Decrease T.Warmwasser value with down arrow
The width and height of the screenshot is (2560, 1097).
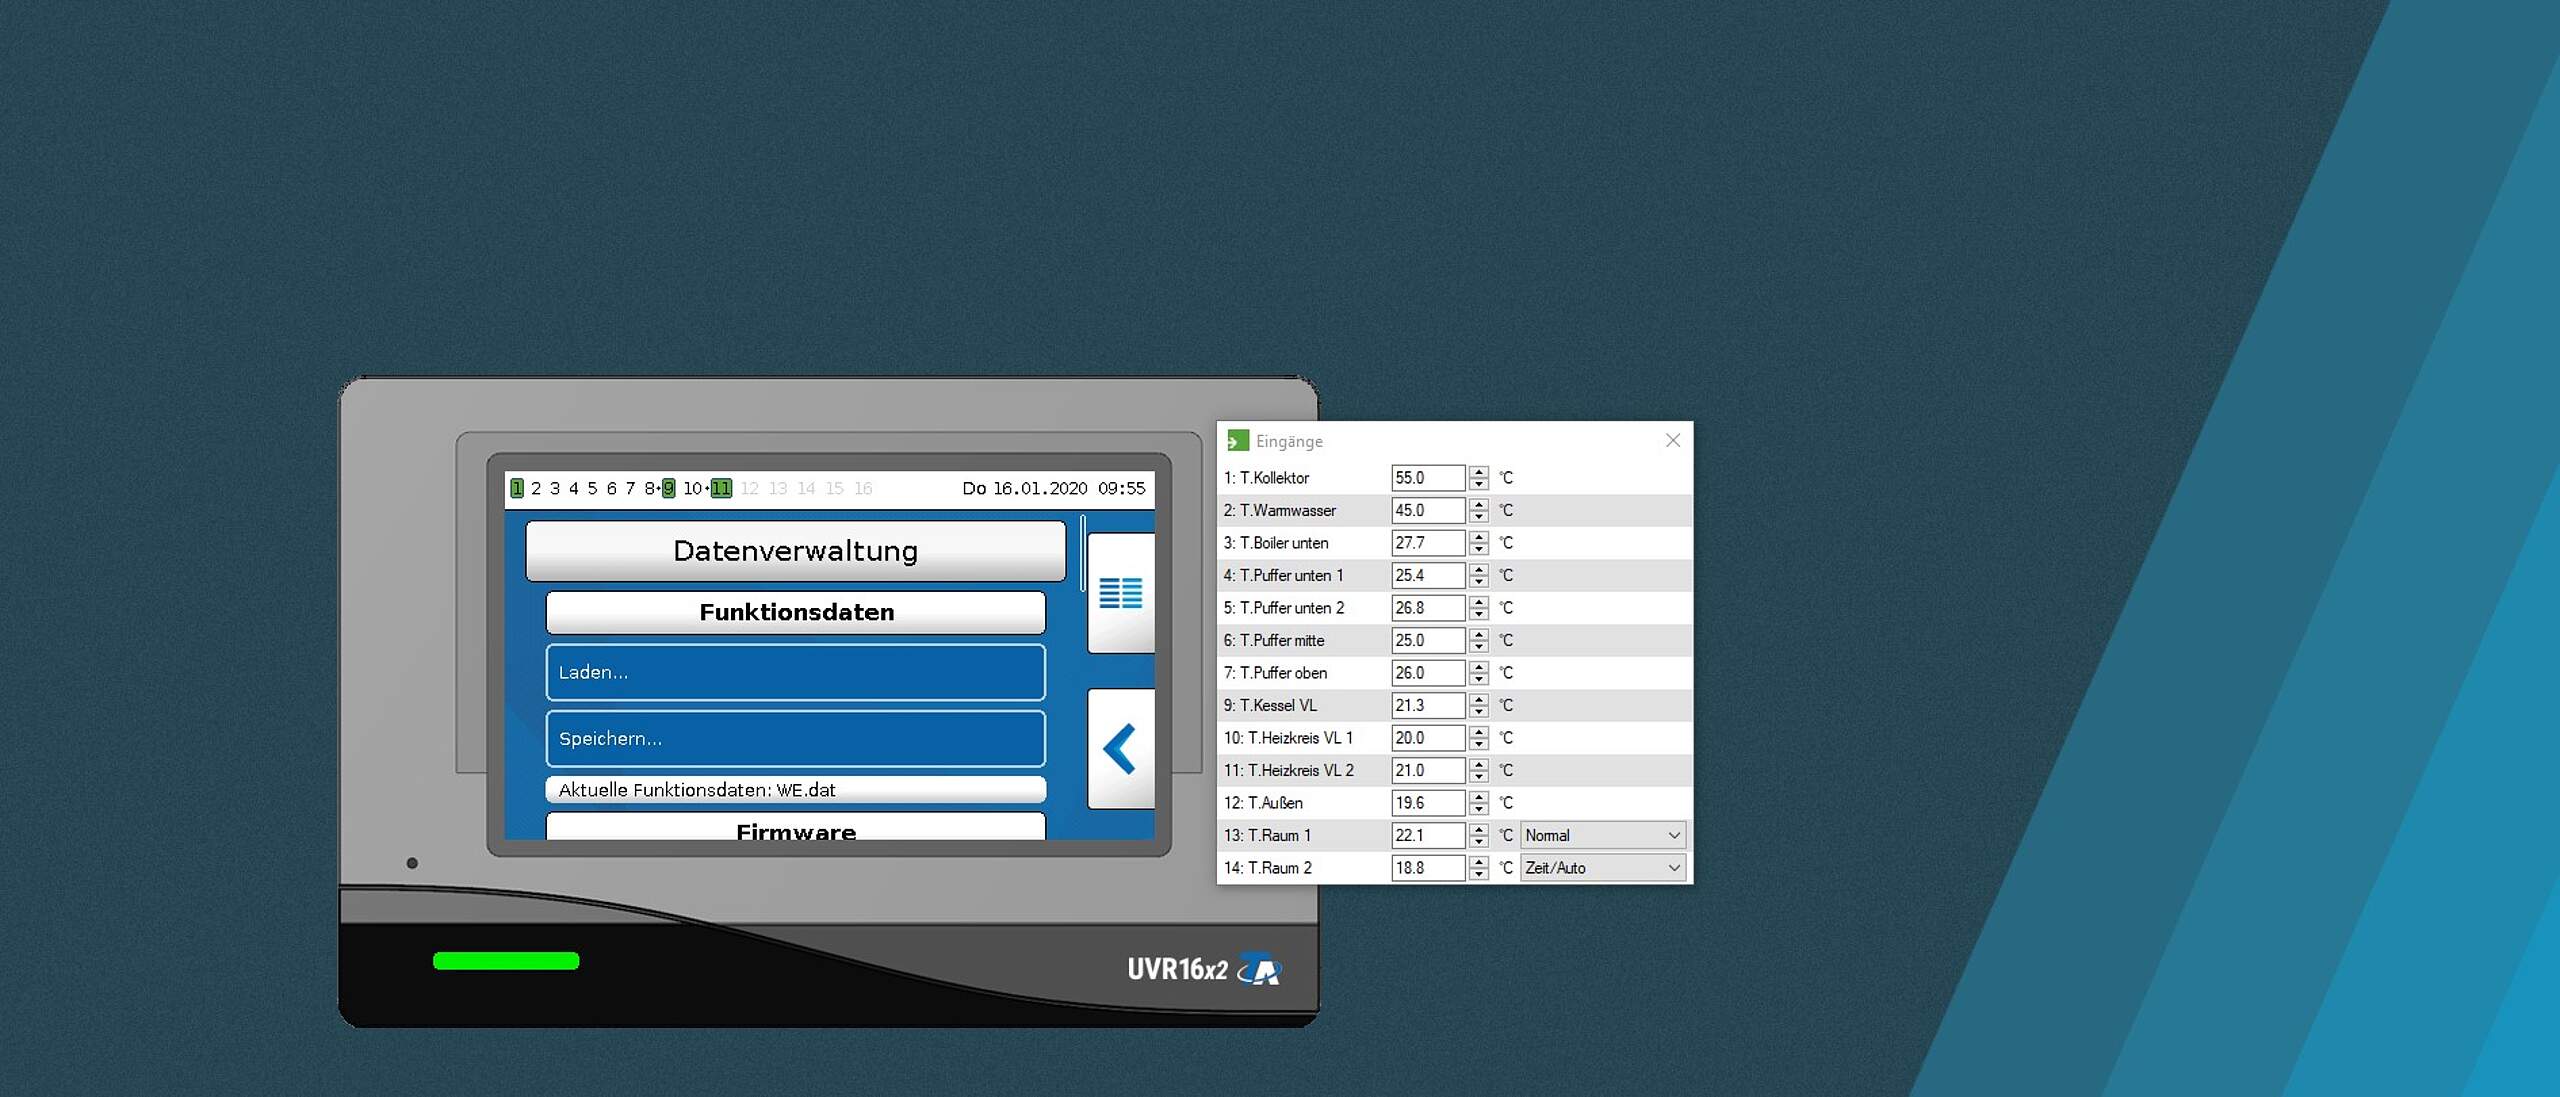click(x=1479, y=516)
